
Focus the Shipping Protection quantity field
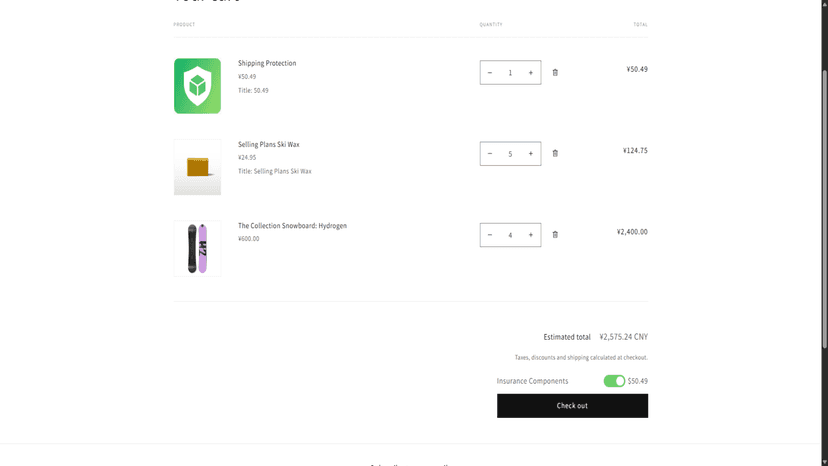click(x=510, y=72)
